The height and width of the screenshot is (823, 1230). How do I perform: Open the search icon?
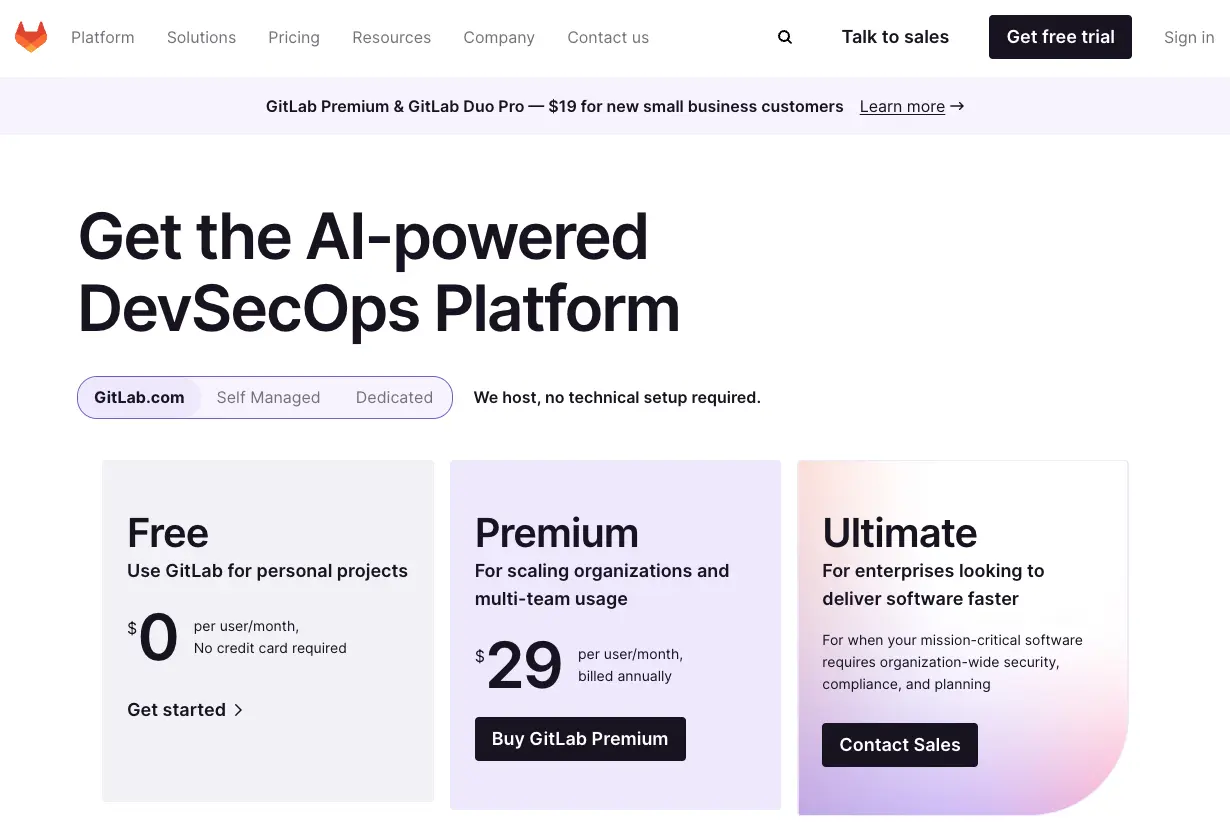784,36
